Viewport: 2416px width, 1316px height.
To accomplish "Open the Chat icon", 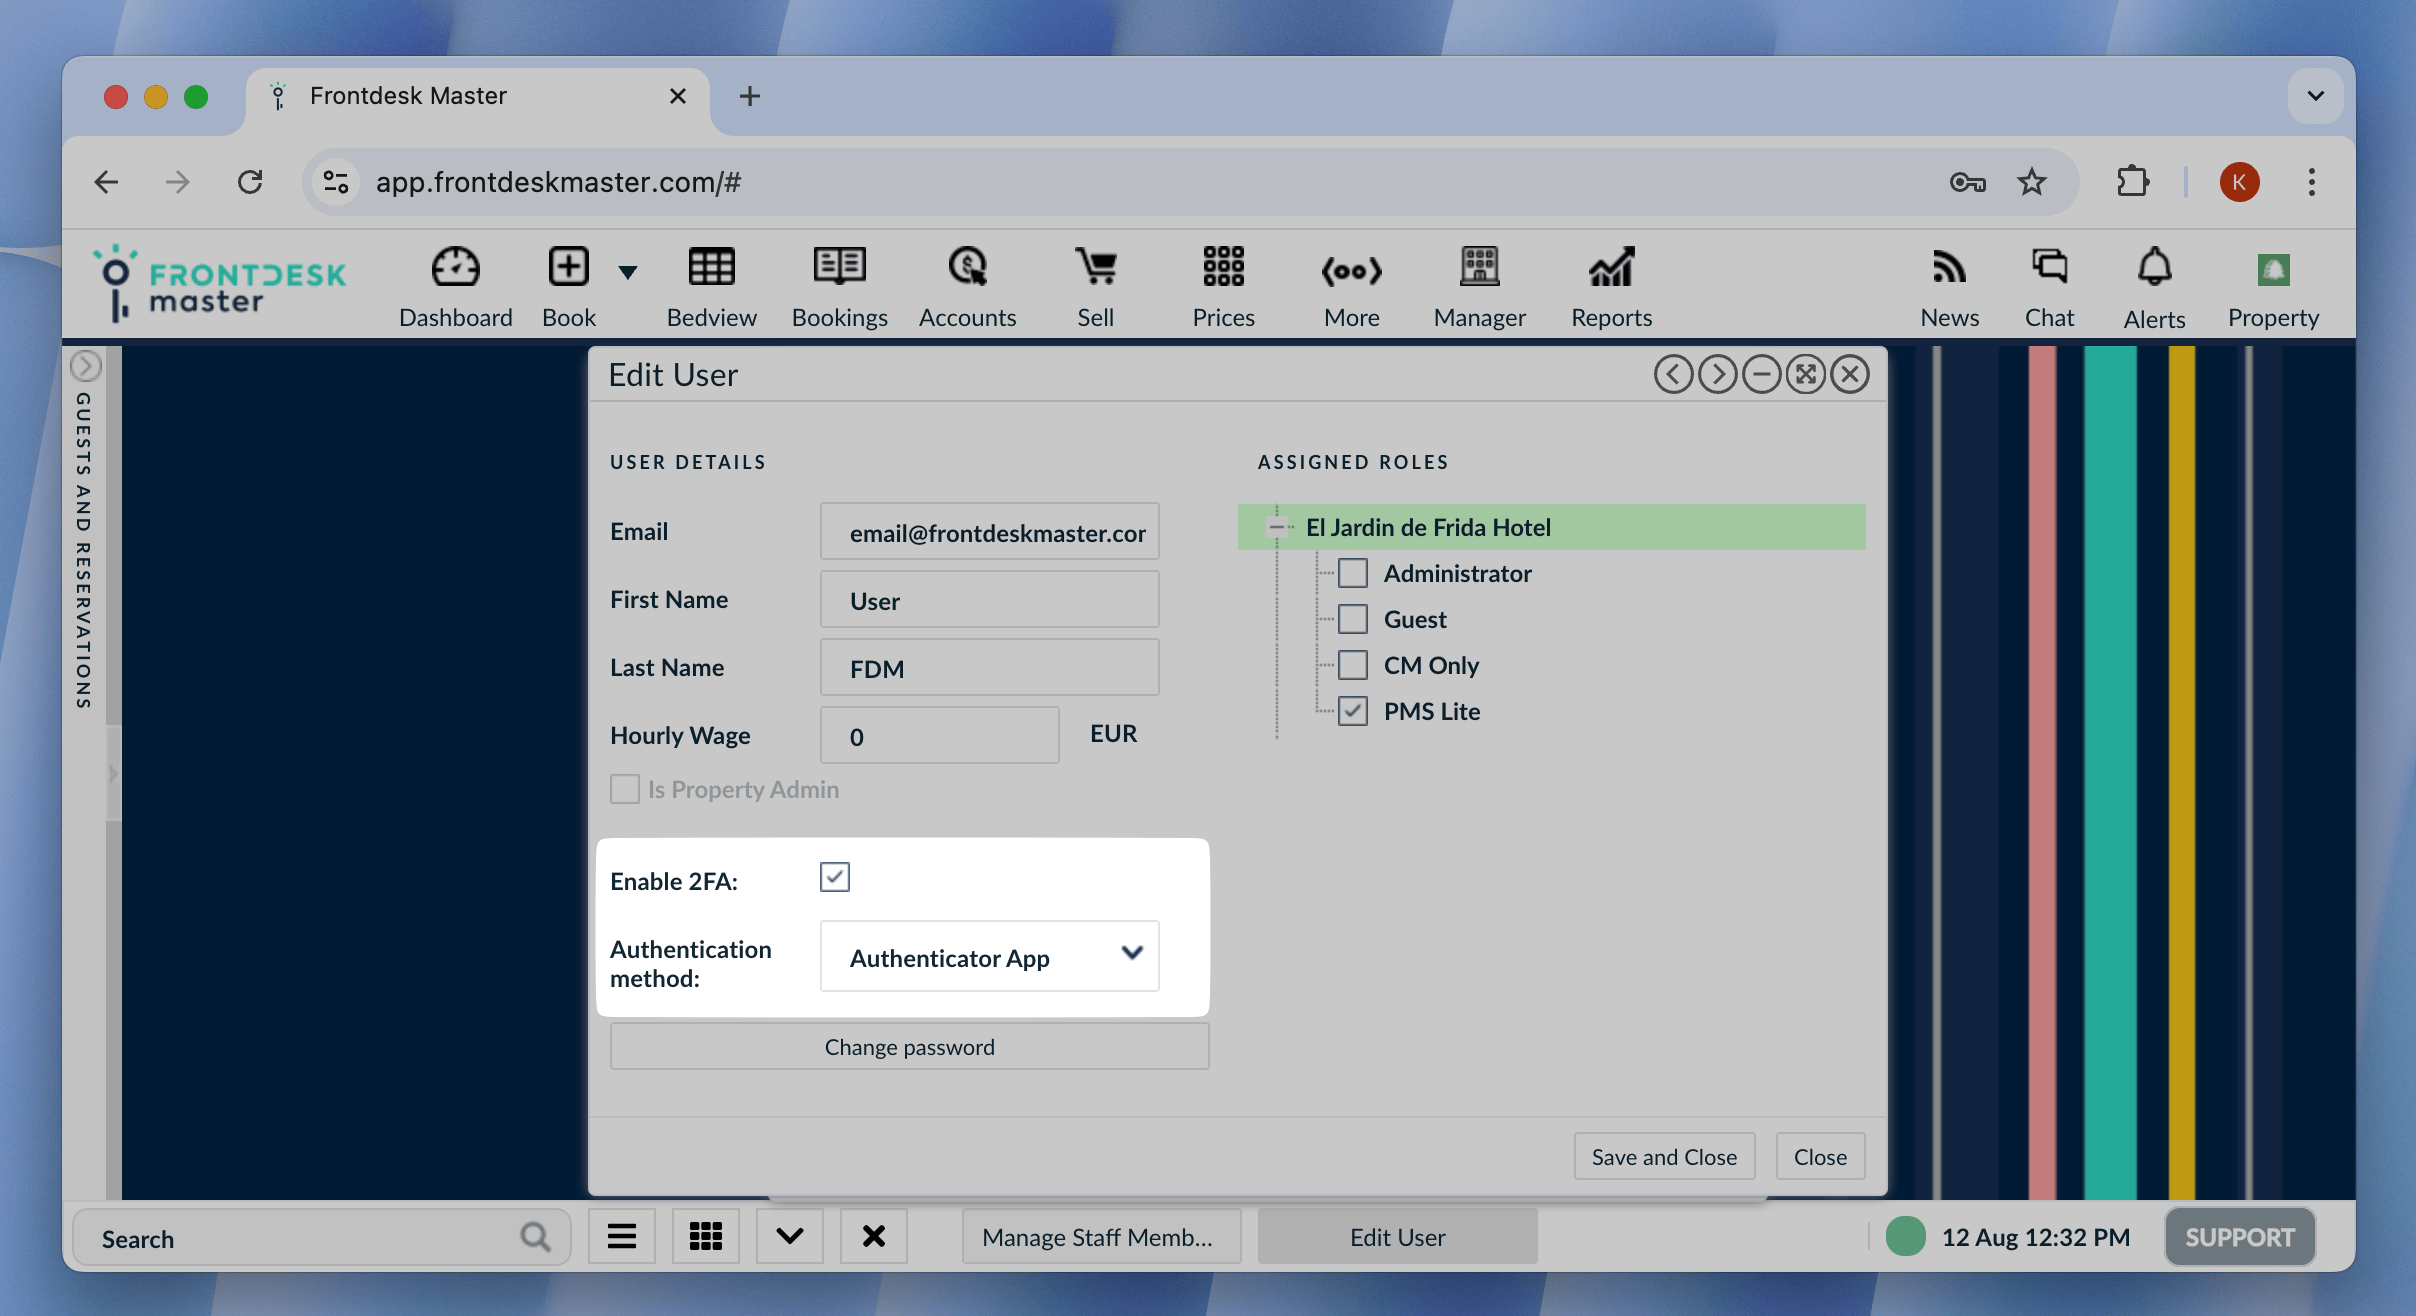I will pos(2049,266).
